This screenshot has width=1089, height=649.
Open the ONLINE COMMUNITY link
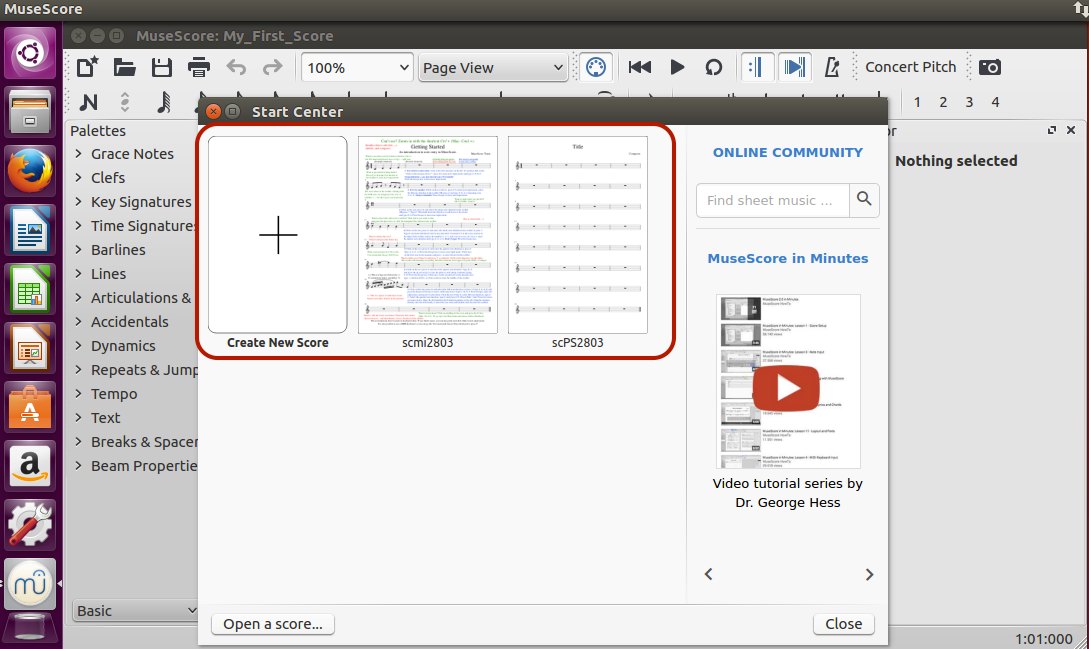click(788, 152)
